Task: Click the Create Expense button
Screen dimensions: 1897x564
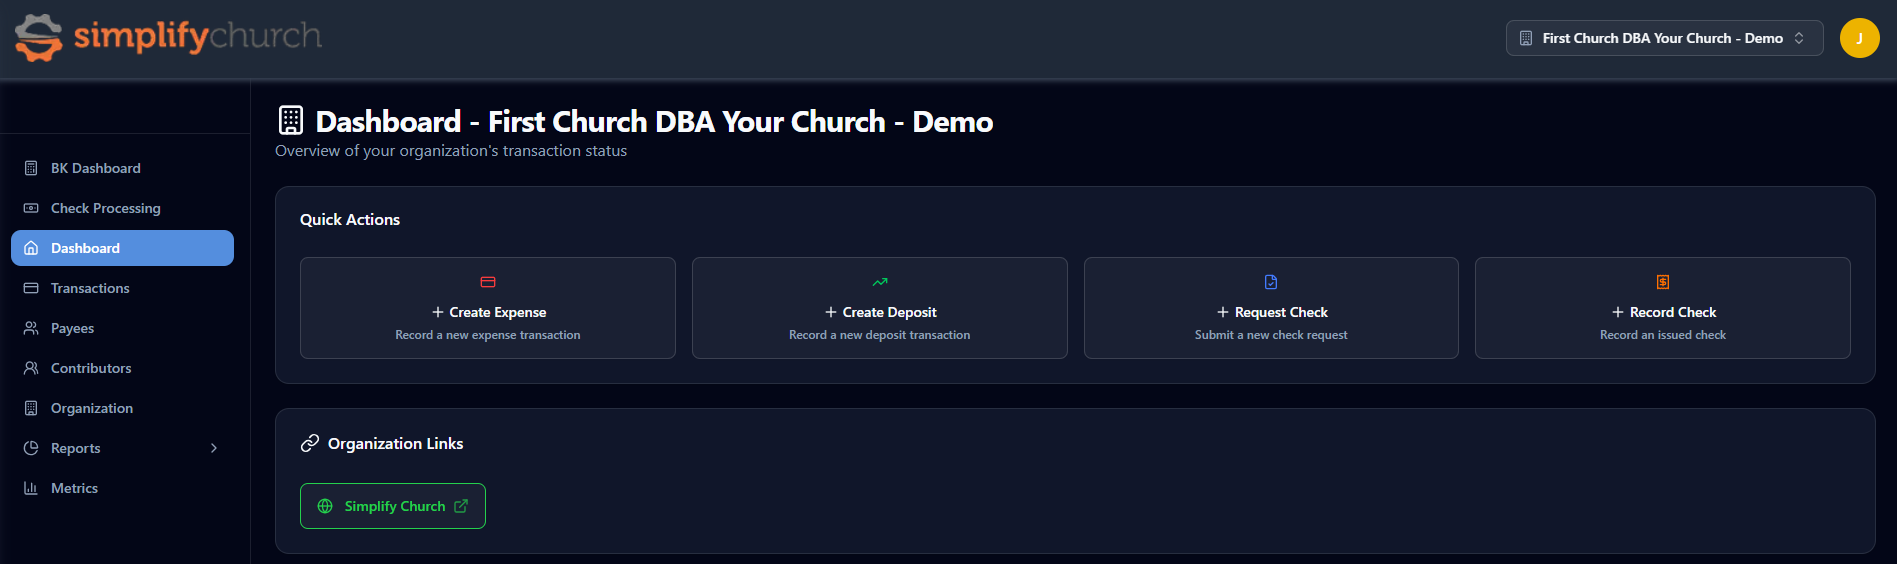Action: pos(488,312)
